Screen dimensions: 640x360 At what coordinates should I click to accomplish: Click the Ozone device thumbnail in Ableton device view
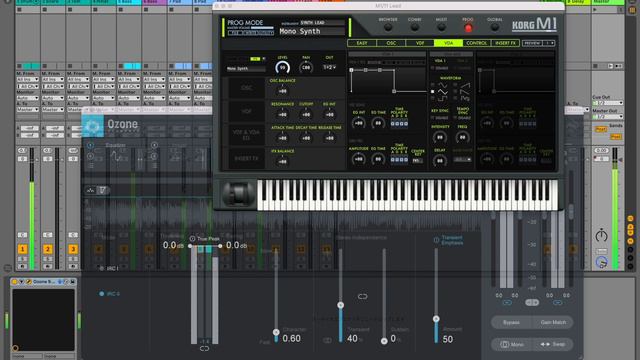[x=43, y=320]
